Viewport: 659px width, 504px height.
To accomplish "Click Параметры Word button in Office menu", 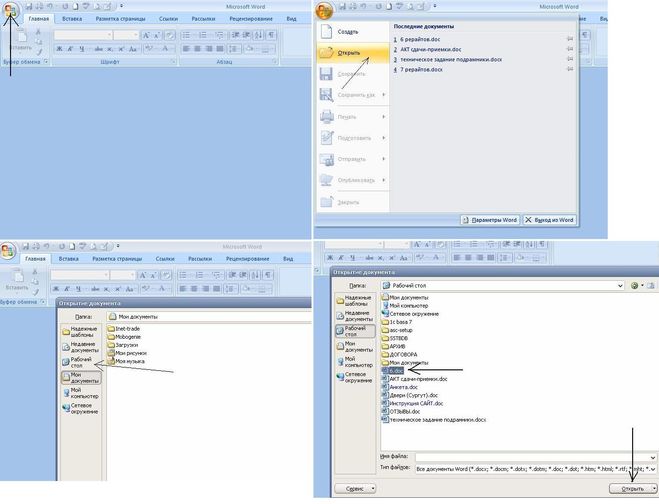I will pyautogui.click(x=490, y=220).
